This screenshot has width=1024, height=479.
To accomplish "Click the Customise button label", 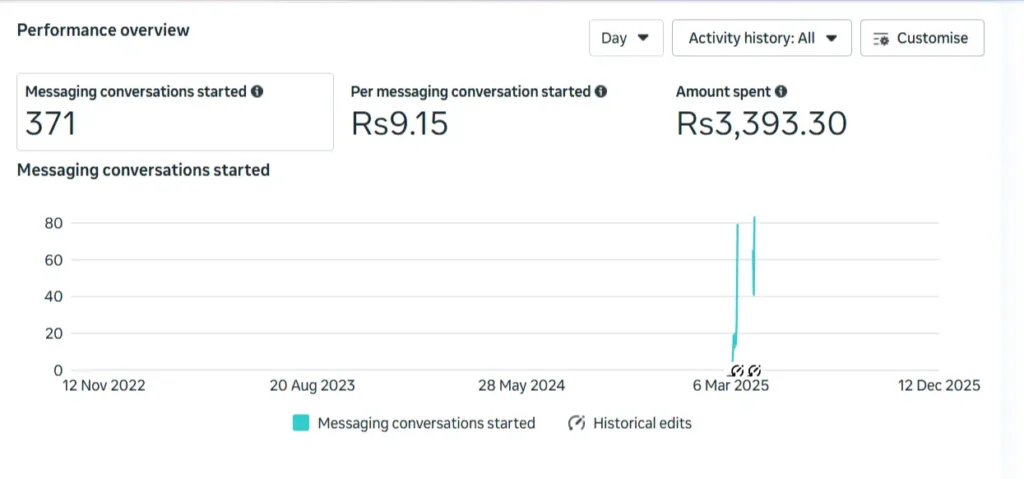I will tap(932, 38).
